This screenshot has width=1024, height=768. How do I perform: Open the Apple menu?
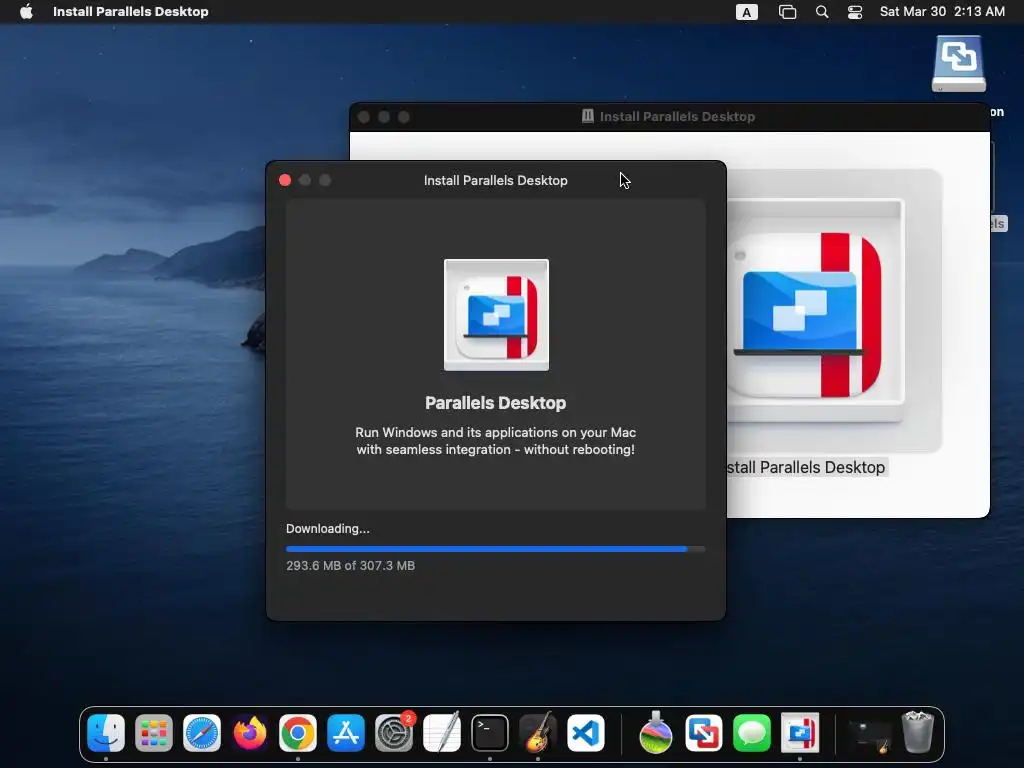(26, 11)
